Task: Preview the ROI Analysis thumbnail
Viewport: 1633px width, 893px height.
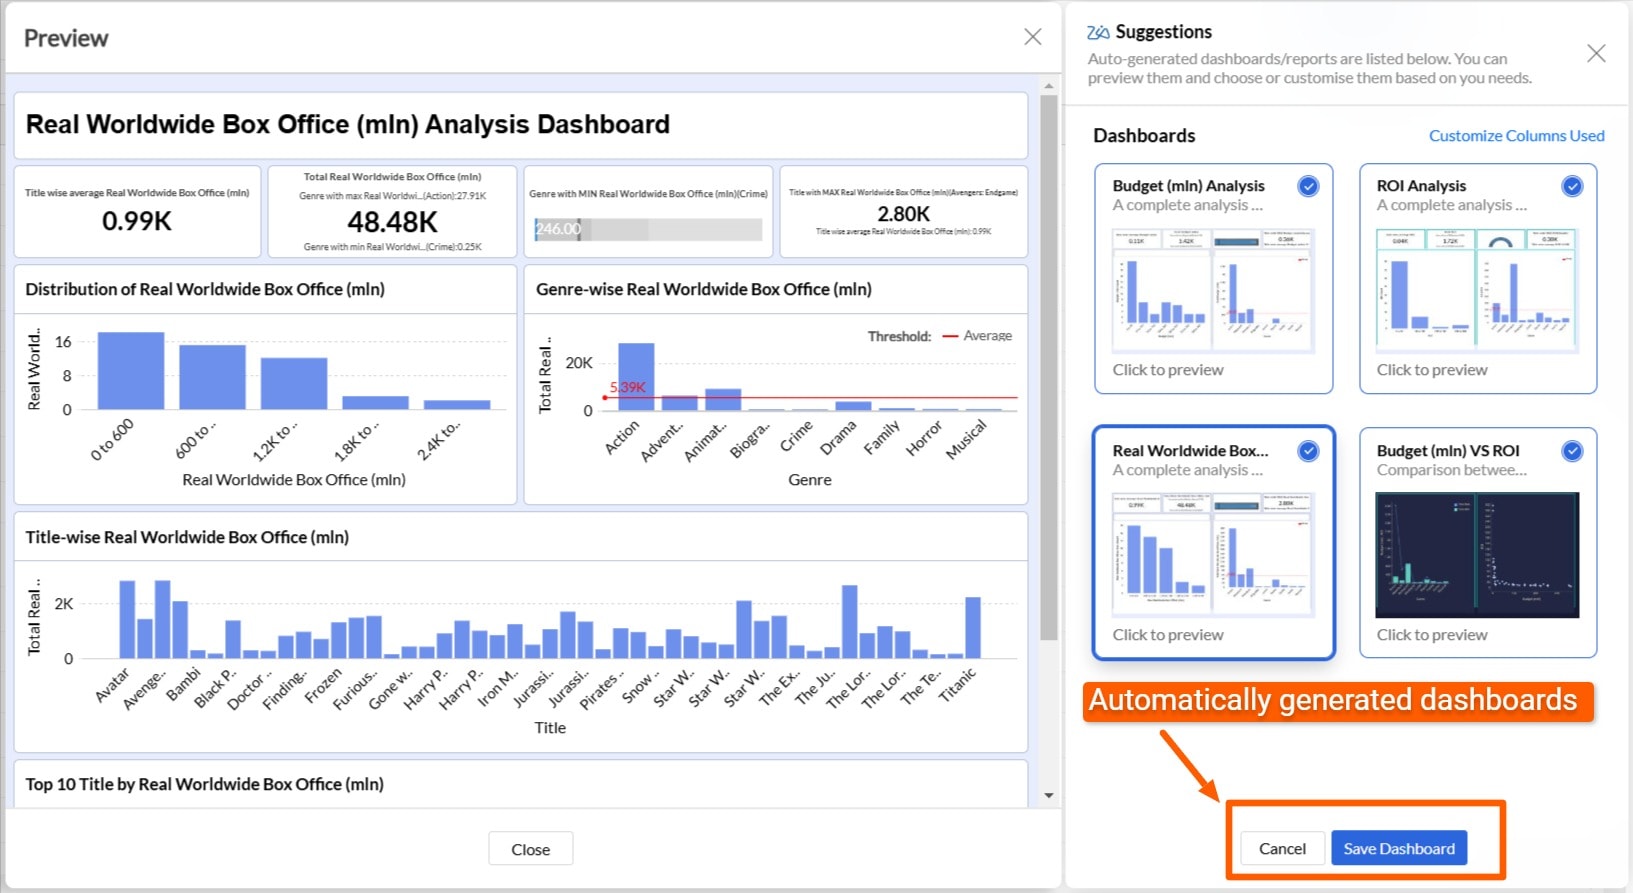Action: point(1477,290)
